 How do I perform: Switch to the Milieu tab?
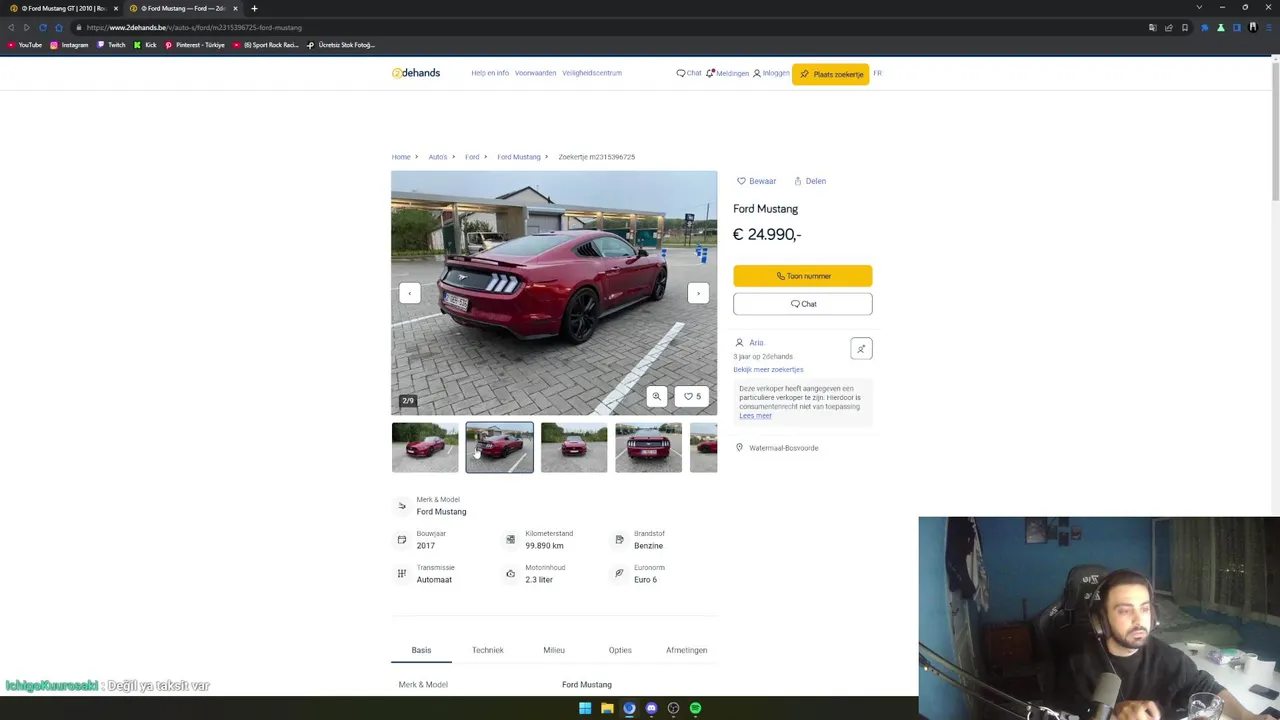(x=554, y=650)
